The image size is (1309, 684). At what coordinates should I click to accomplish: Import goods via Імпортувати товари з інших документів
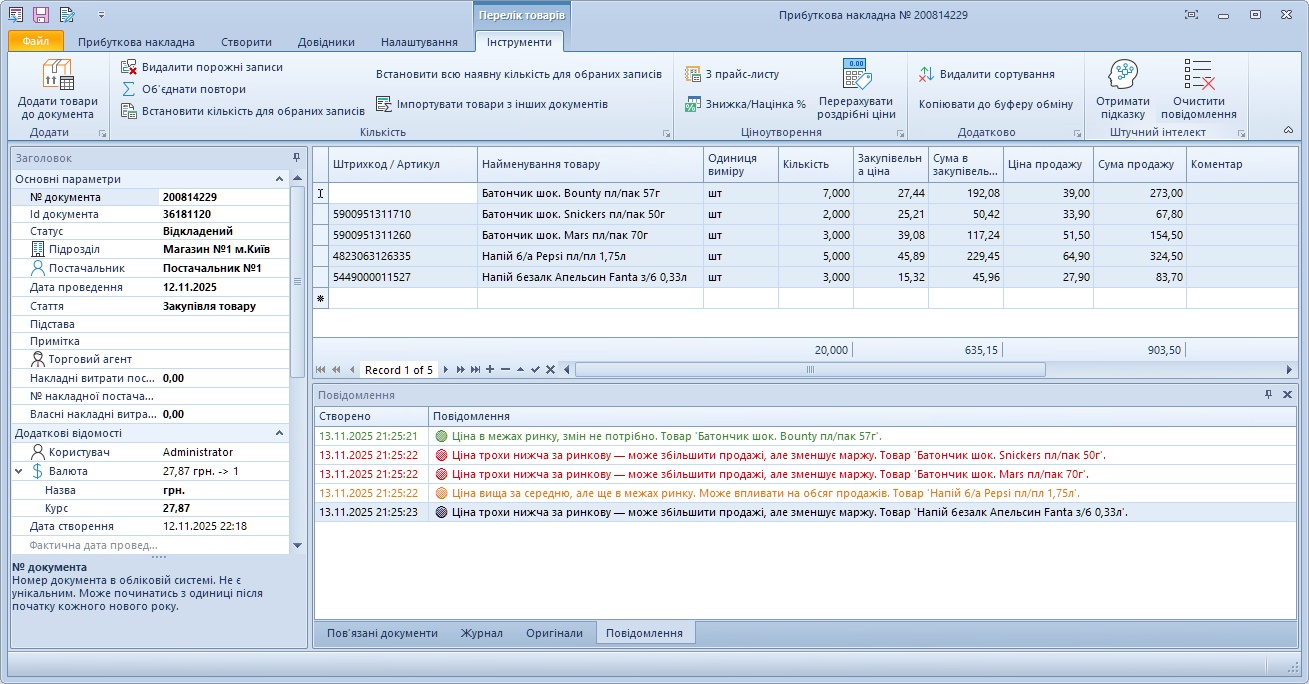pyautogui.click(x=501, y=104)
